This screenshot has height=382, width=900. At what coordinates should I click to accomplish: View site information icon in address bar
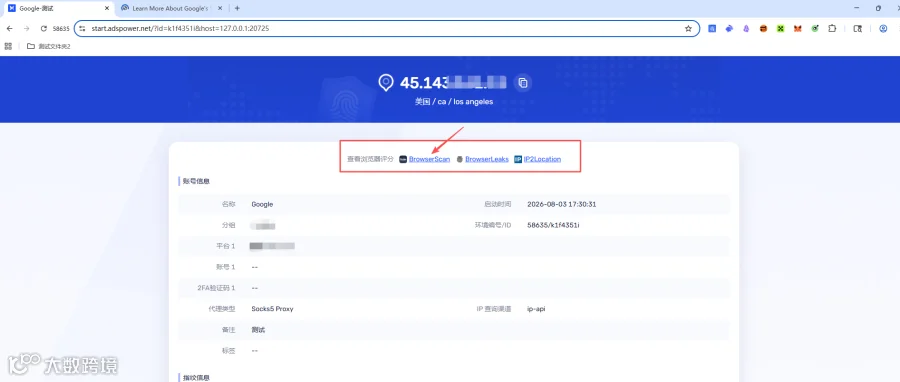tap(82, 29)
